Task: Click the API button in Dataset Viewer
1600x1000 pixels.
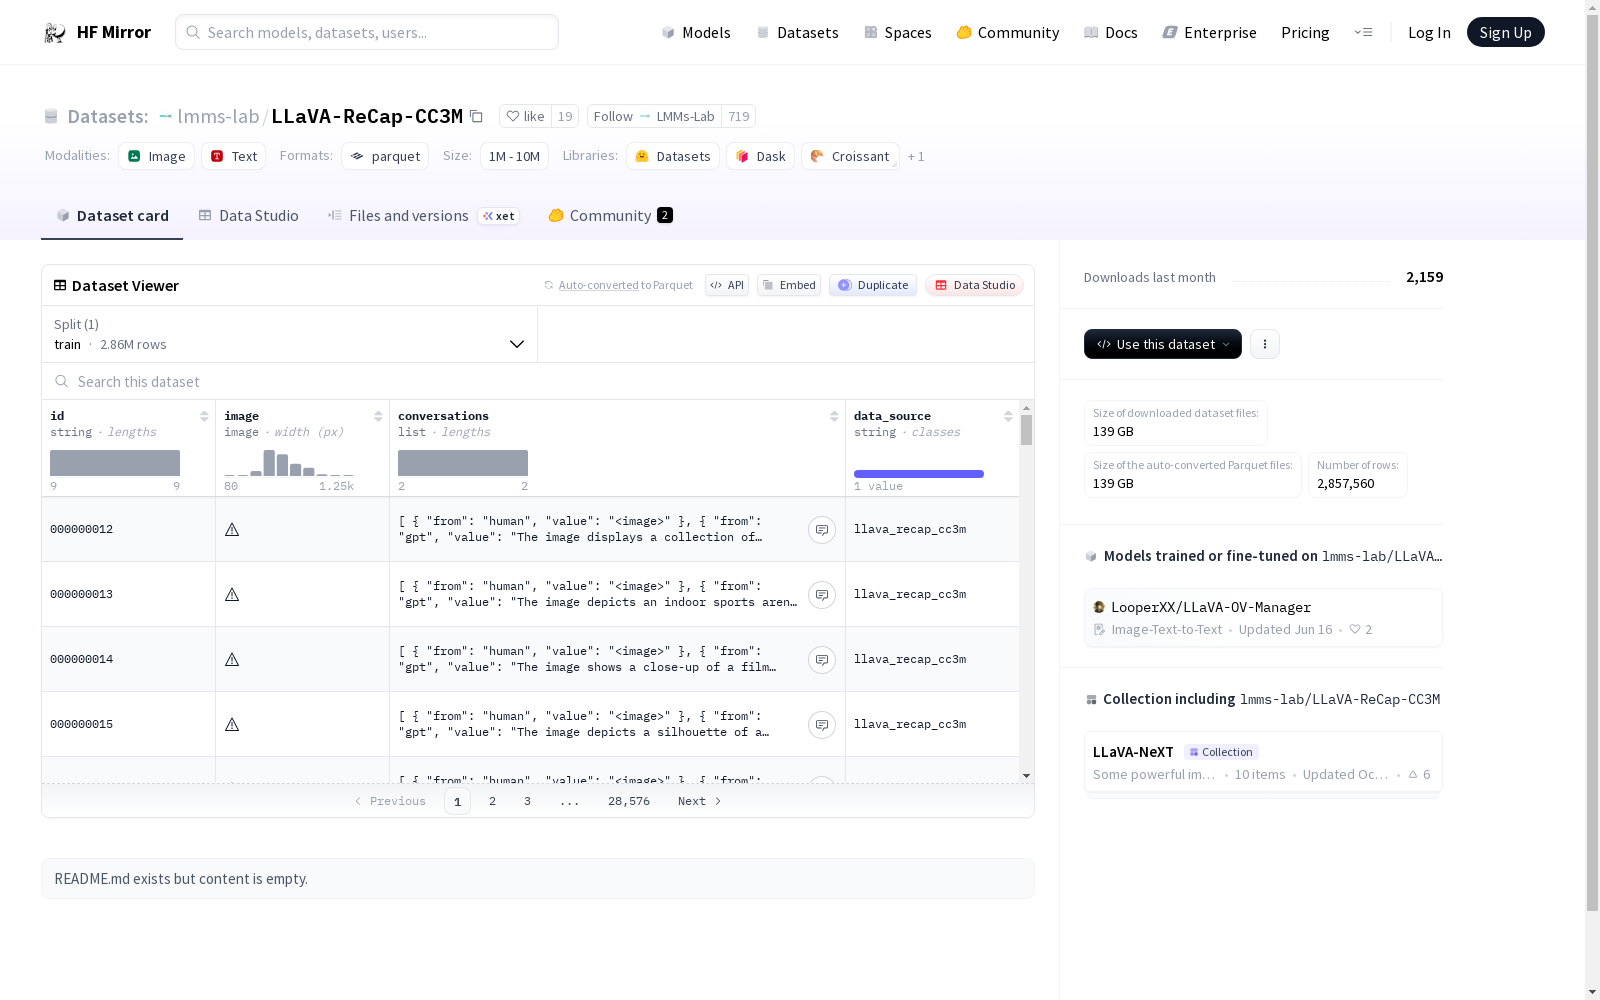Action: point(727,286)
